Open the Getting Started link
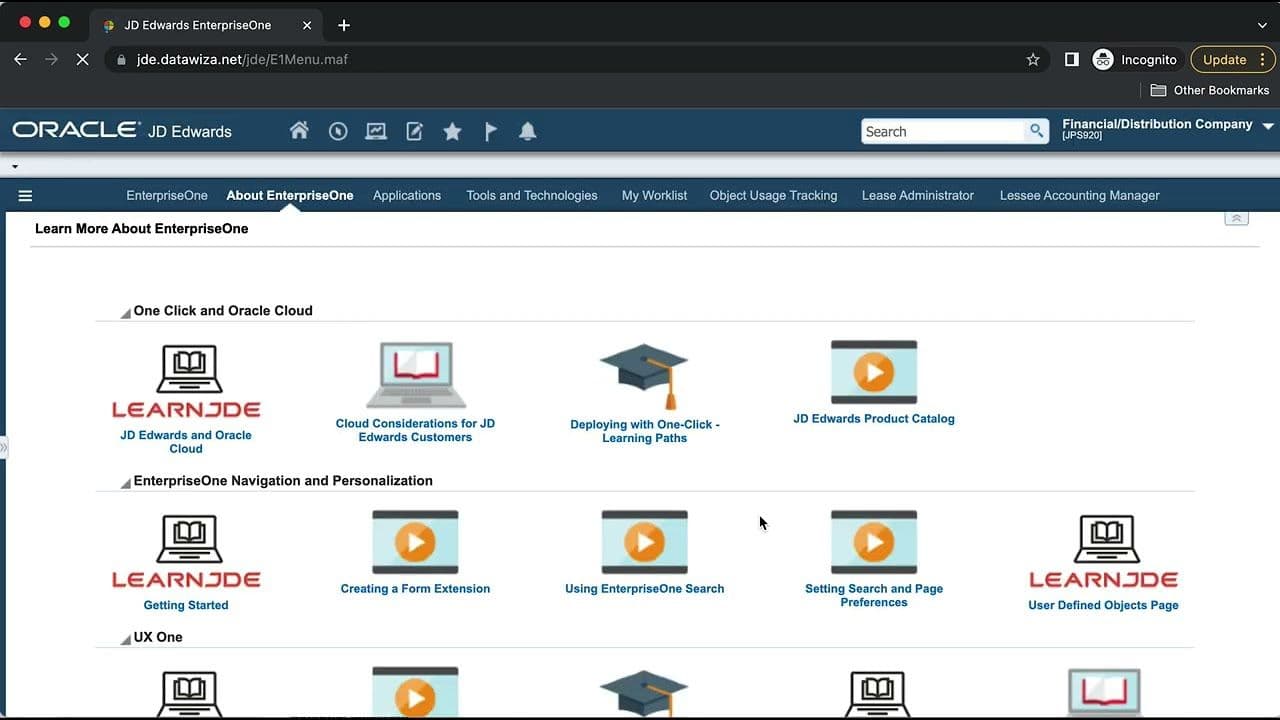1280x720 pixels. (186, 605)
